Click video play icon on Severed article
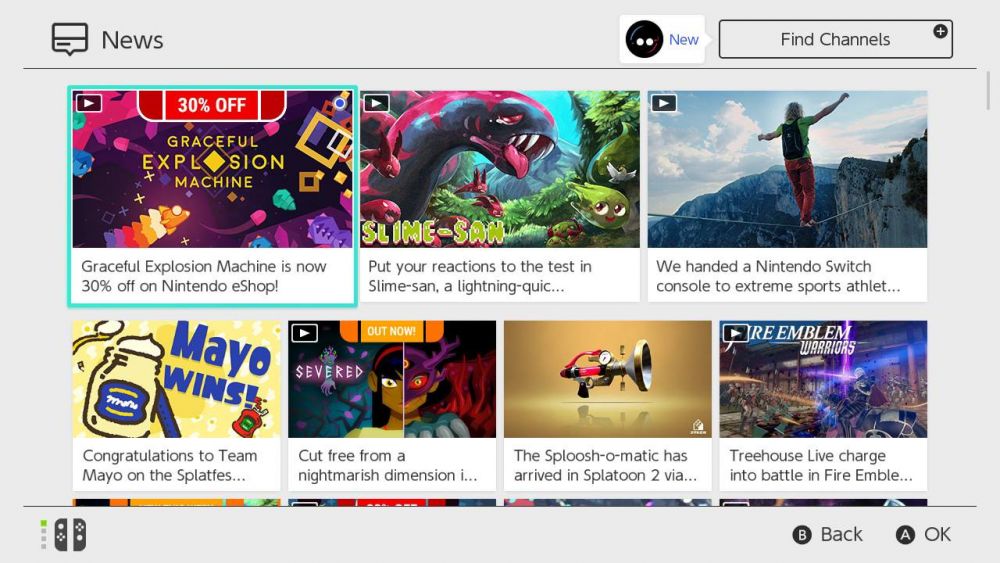The width and height of the screenshot is (1000, 563). (x=304, y=333)
